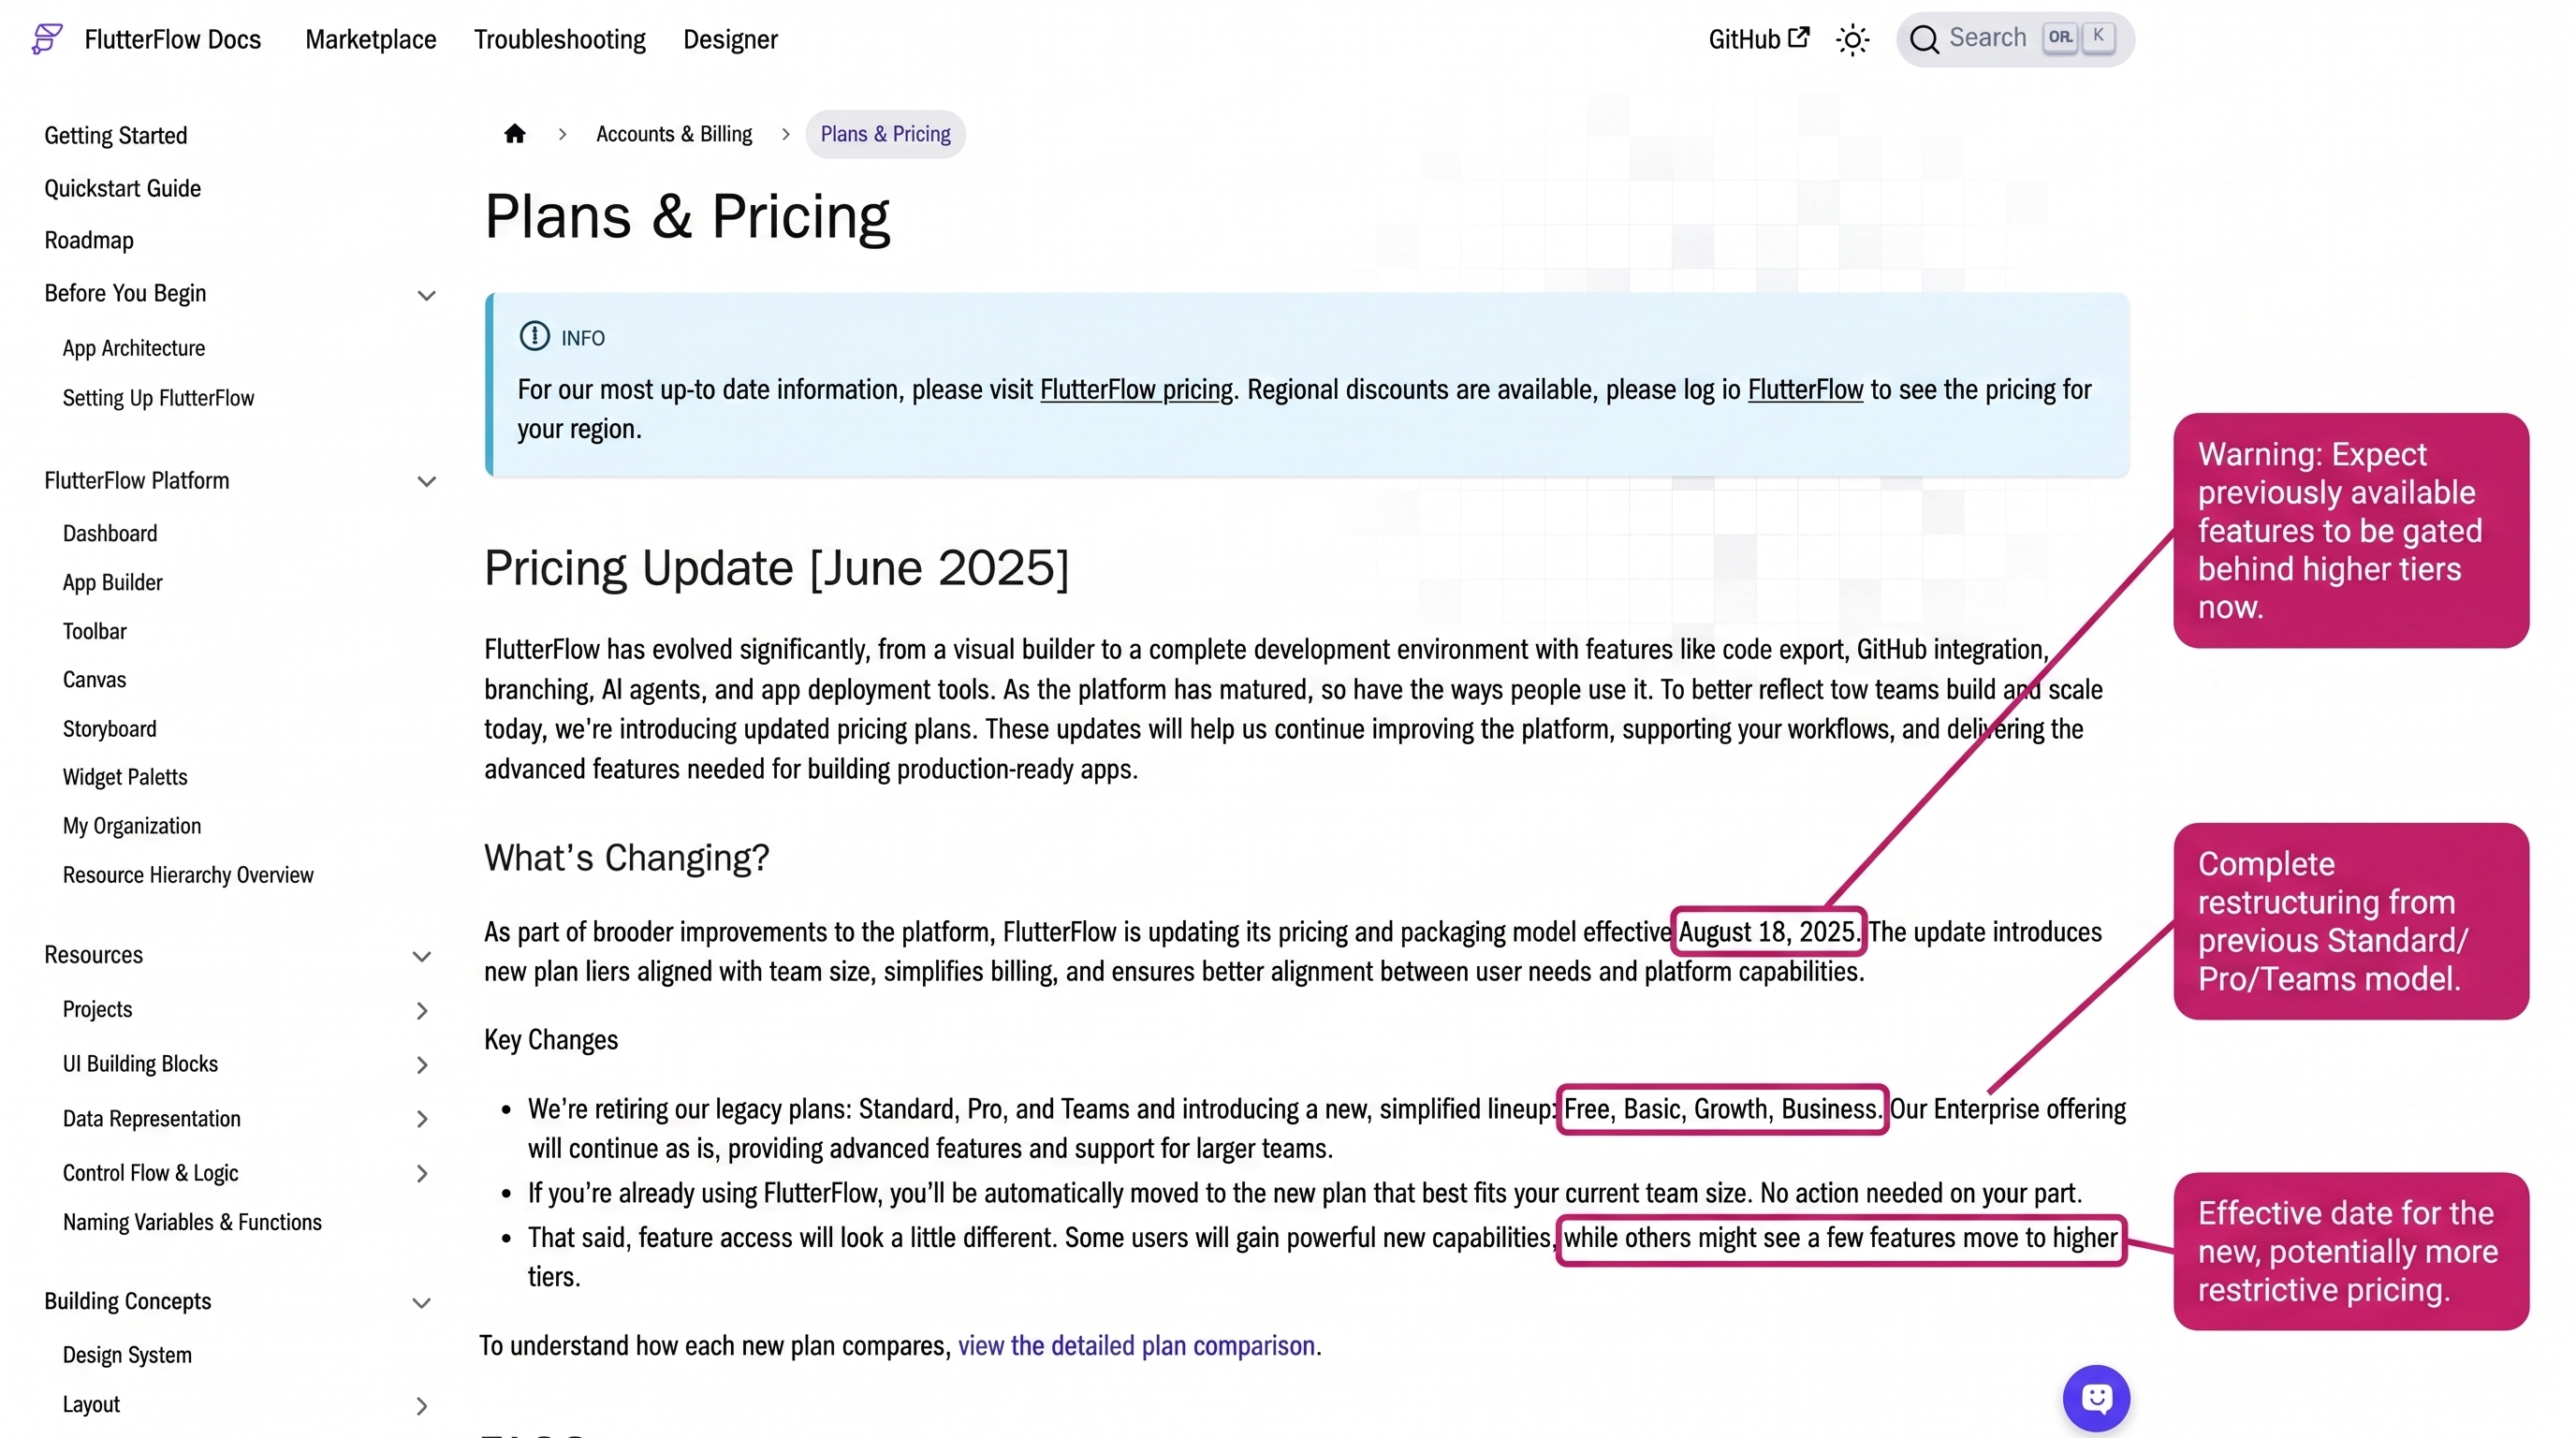
Task: Click the Key Changes text
Action: tap(550, 1039)
